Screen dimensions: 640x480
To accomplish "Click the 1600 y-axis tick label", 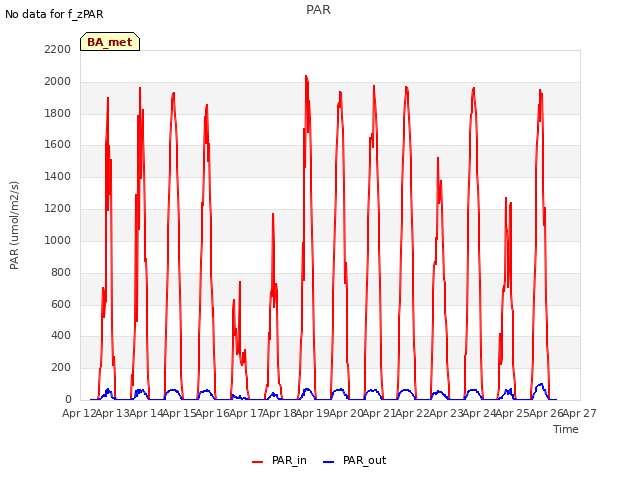I will click(x=58, y=144).
